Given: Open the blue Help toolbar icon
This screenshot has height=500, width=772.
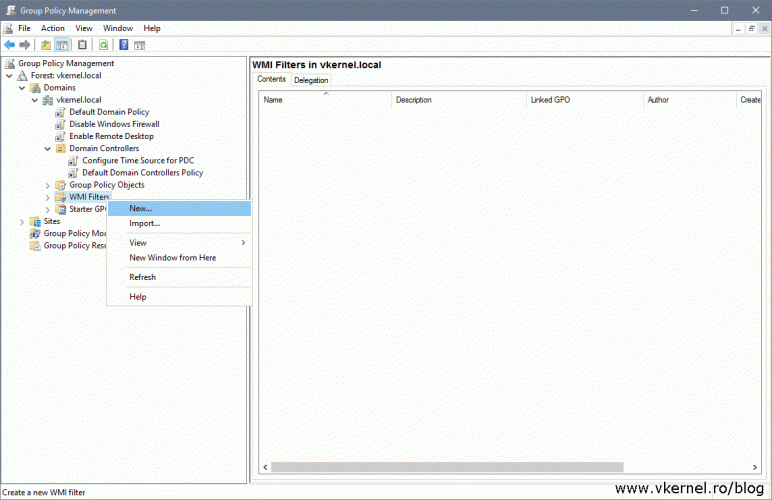Looking at the screenshot, I should 124,45.
